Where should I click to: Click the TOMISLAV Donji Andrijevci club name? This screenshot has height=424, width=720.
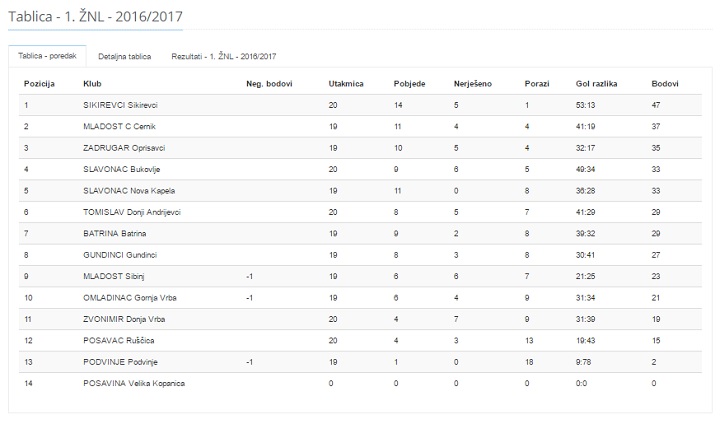(133, 212)
